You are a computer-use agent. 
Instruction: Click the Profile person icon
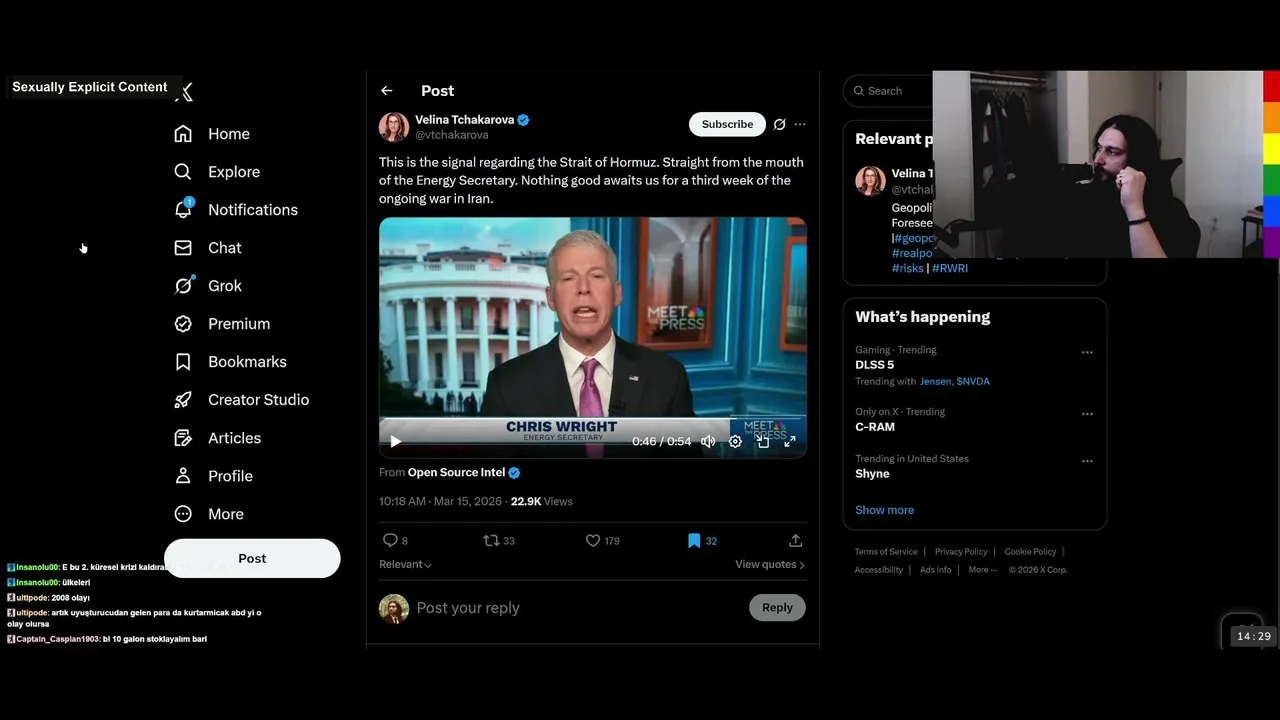click(x=183, y=476)
